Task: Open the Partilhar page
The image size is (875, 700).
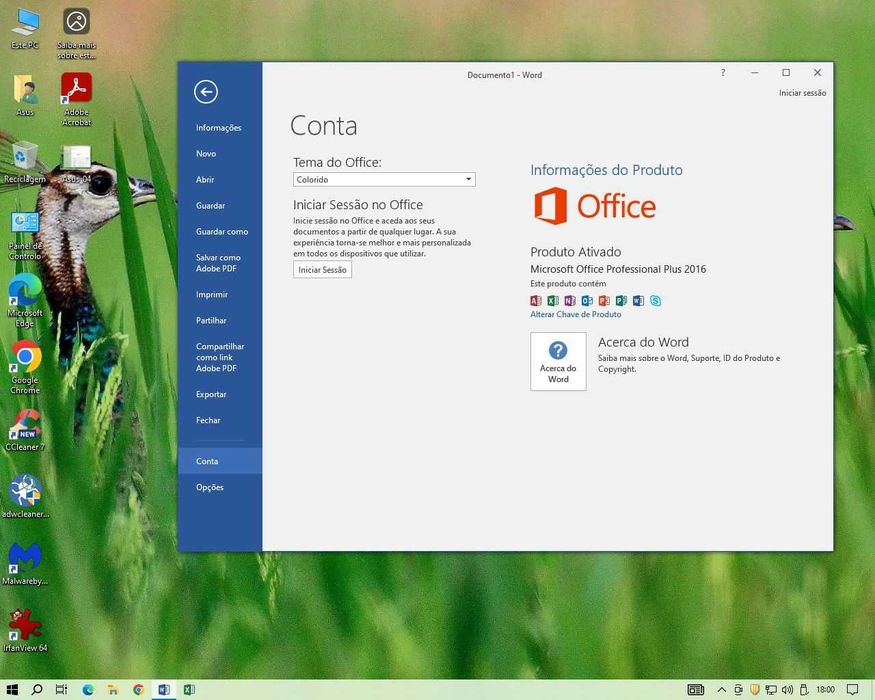Action: coord(211,320)
